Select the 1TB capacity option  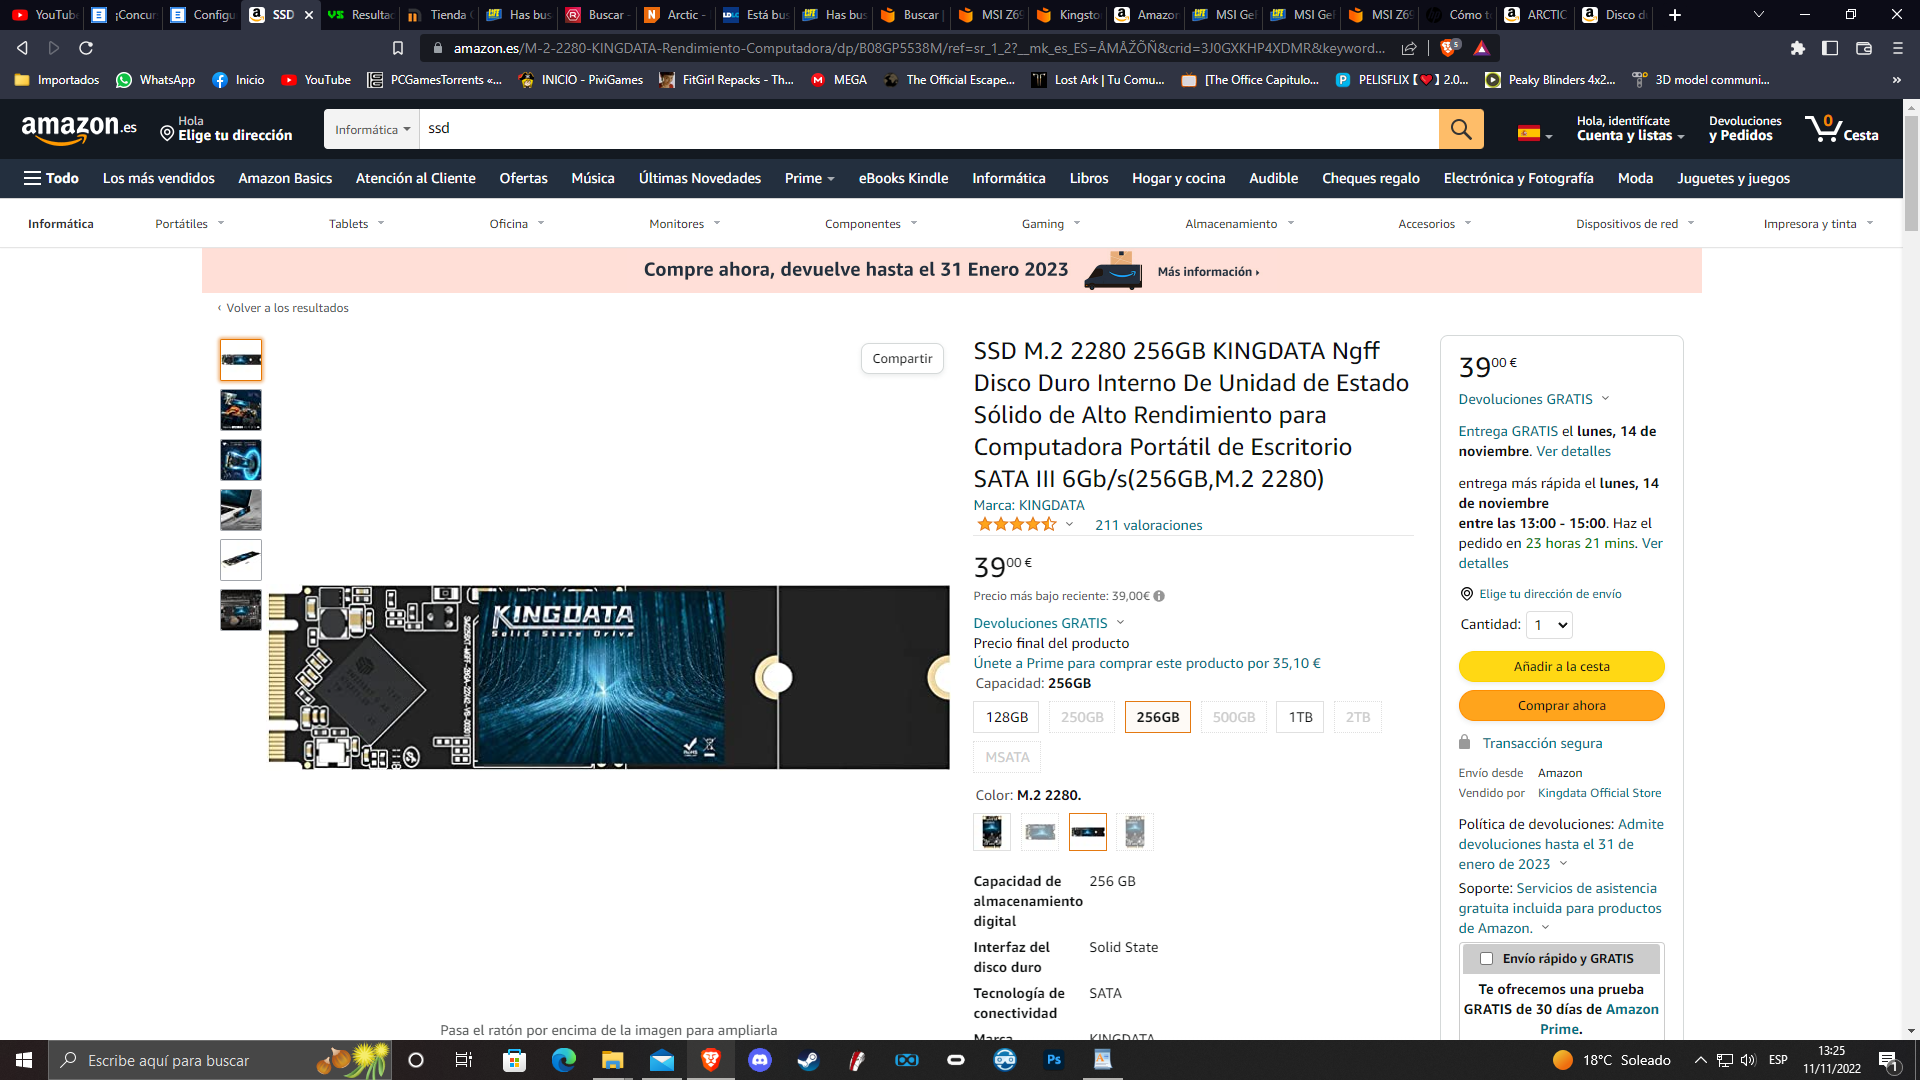pyautogui.click(x=1300, y=717)
